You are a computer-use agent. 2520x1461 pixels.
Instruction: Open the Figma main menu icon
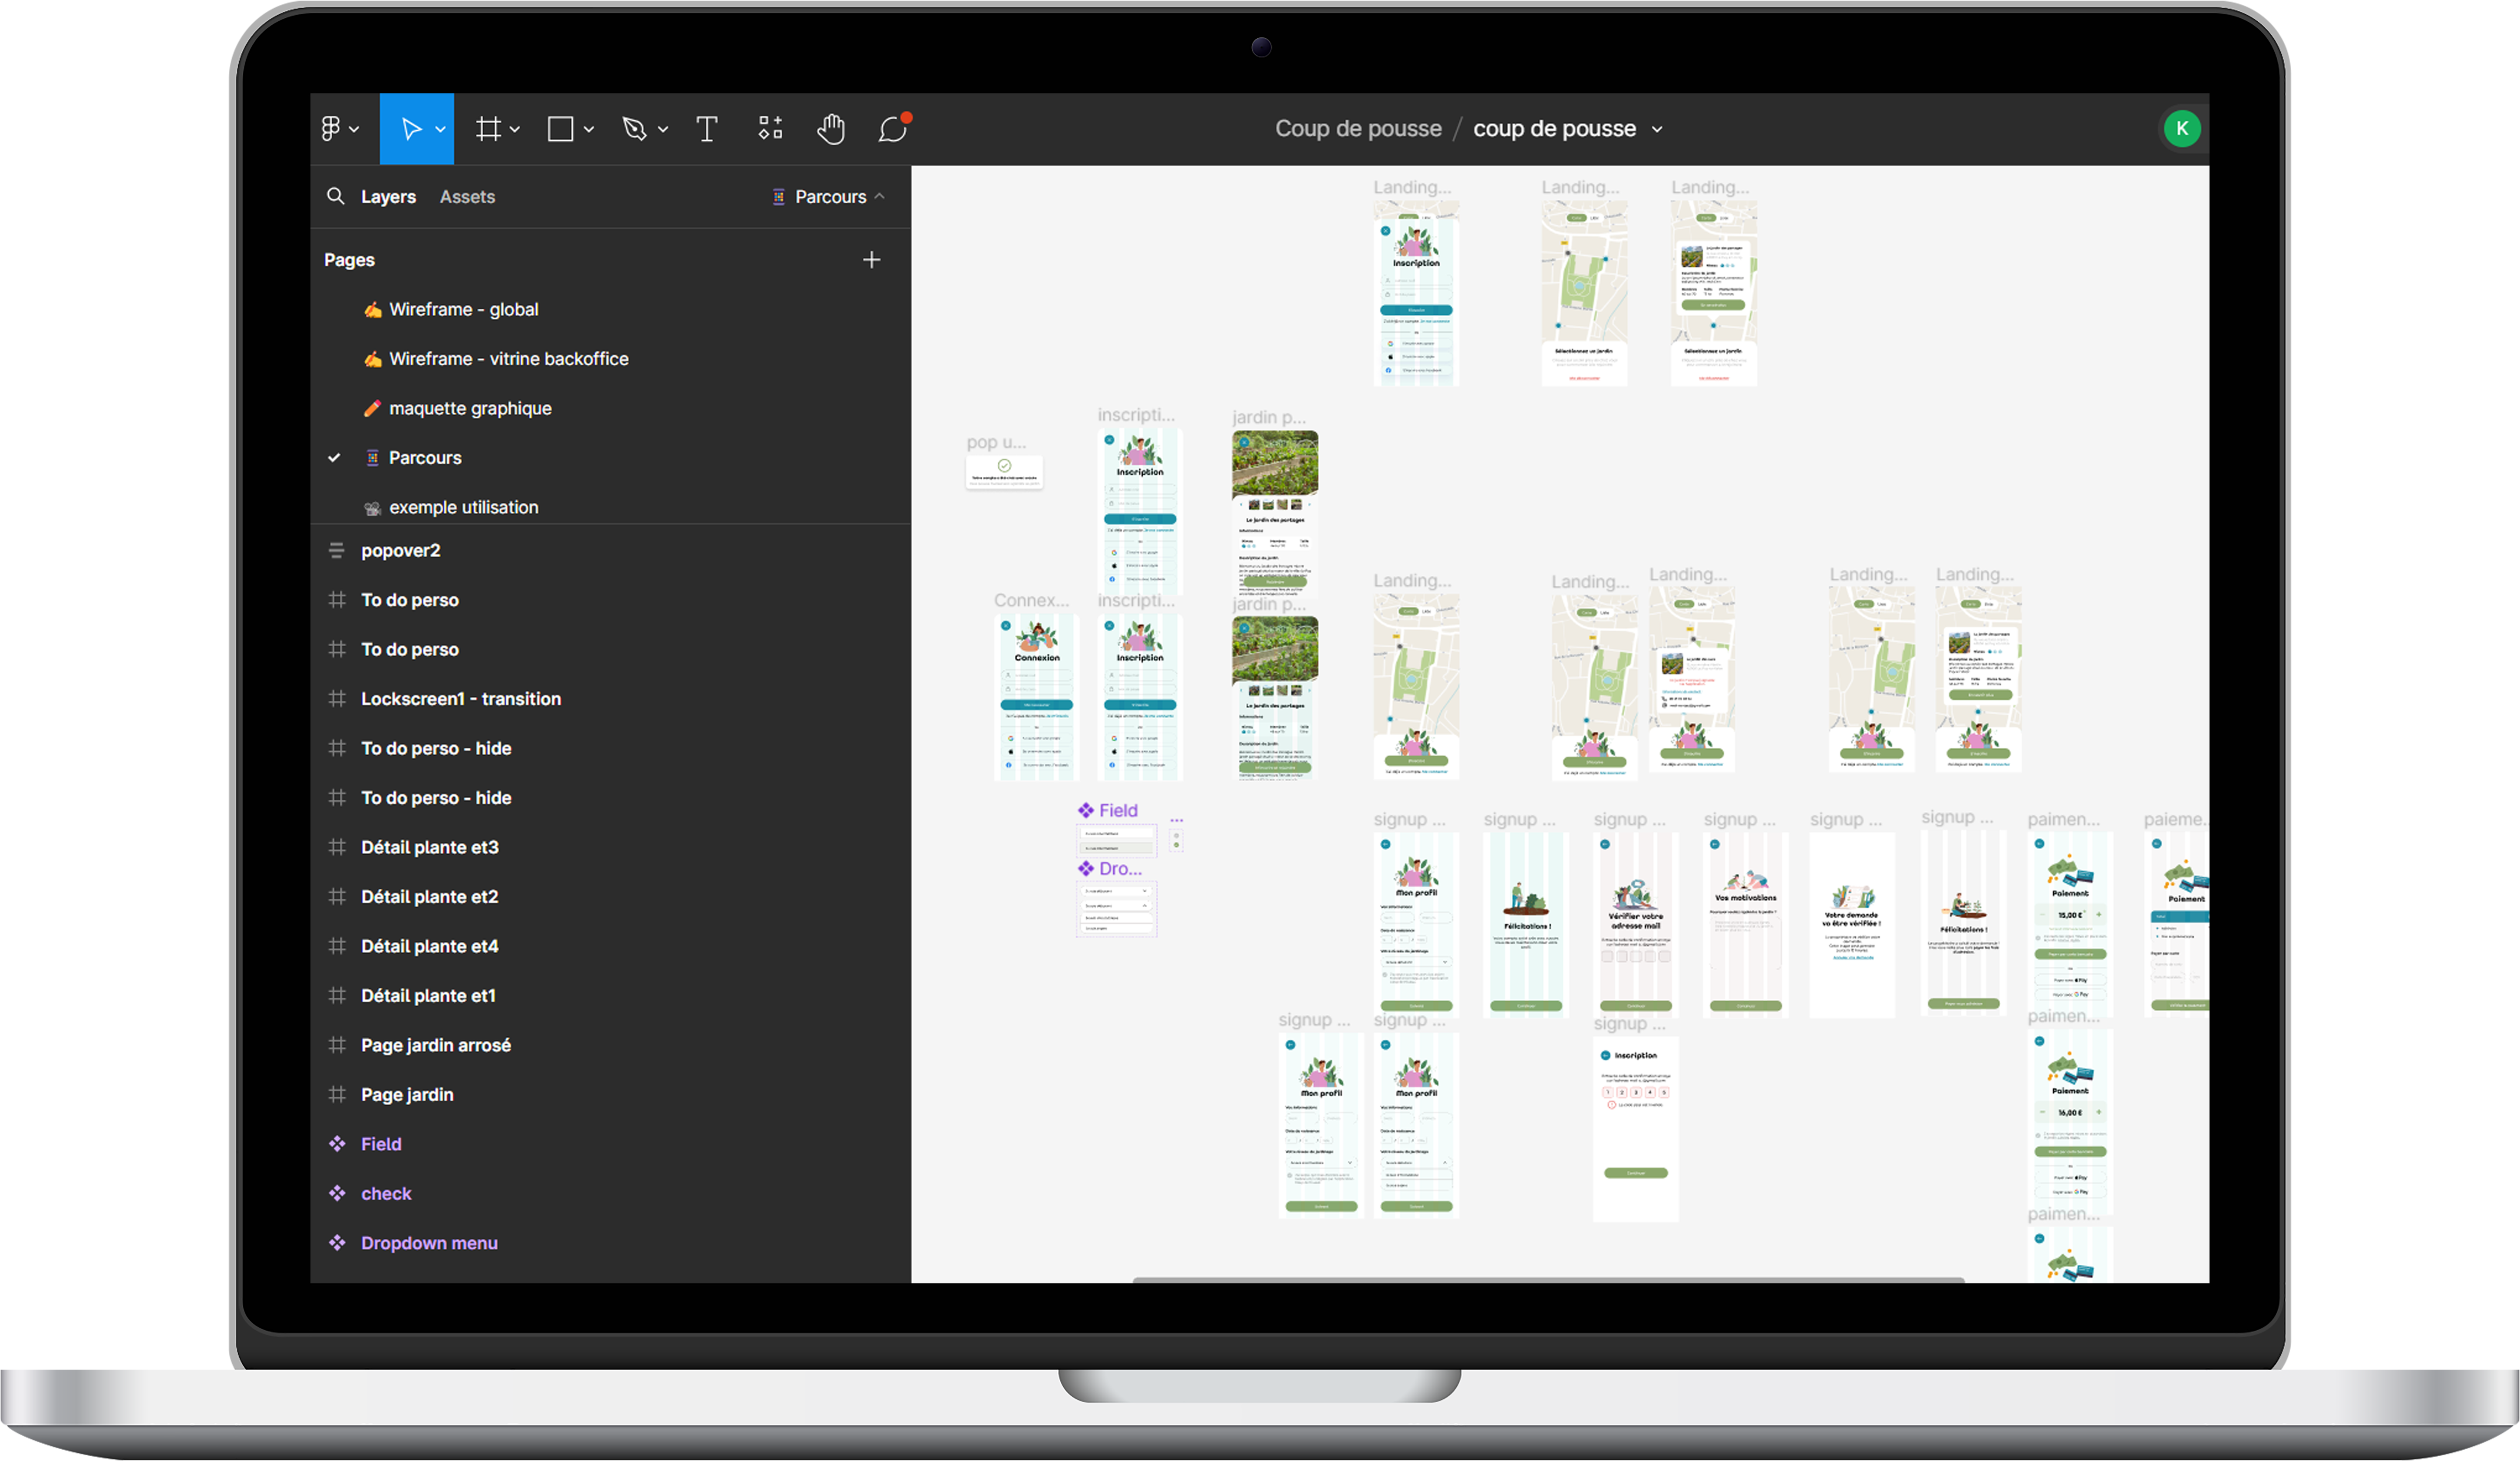pyautogui.click(x=331, y=129)
